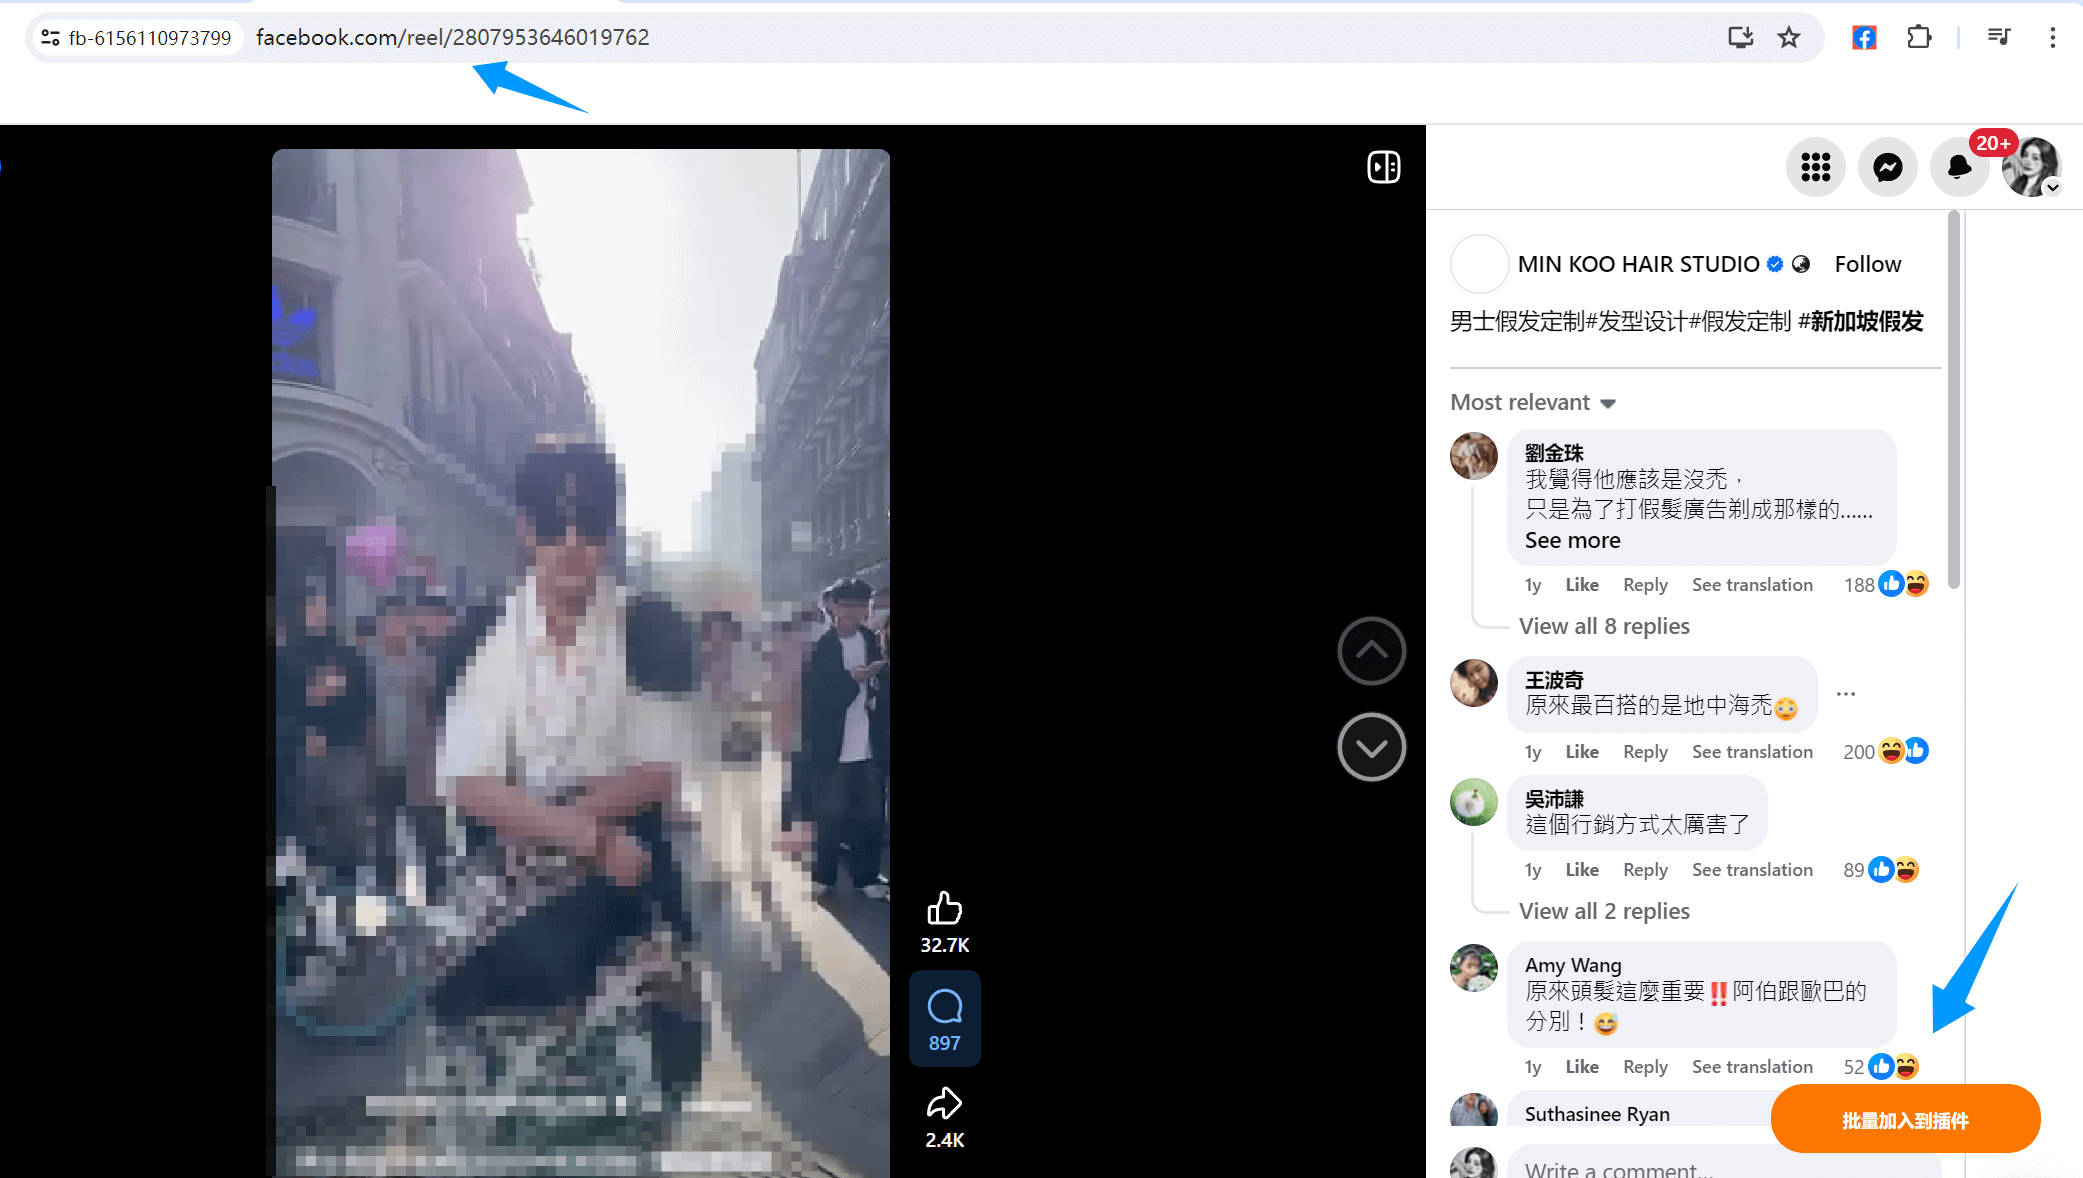Click the MIN KOO HAIR STUDIO avatar
Image resolution: width=2083 pixels, height=1178 pixels.
1479,264
